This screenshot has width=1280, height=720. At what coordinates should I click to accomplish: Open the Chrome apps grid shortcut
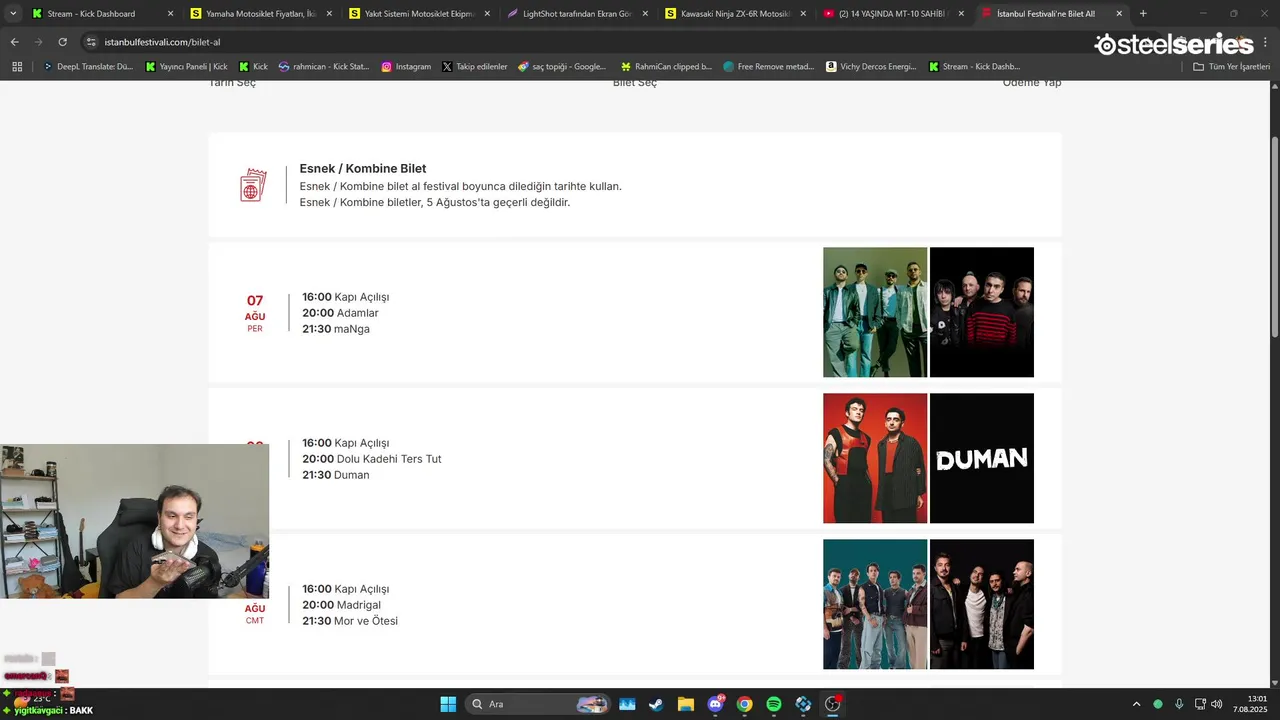[x=16, y=67]
